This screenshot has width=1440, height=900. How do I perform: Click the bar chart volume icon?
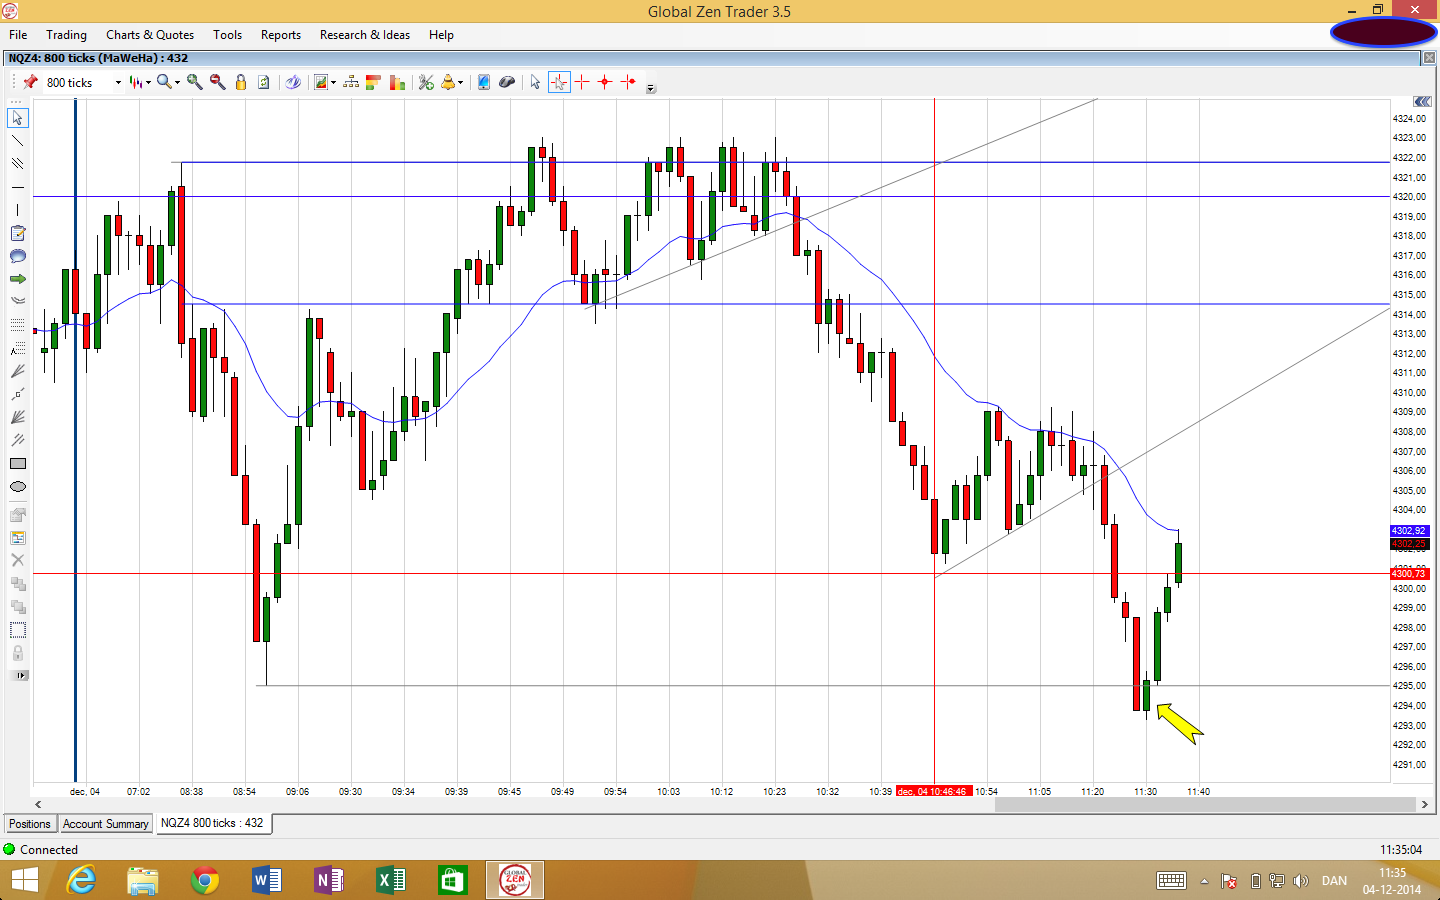click(x=397, y=82)
